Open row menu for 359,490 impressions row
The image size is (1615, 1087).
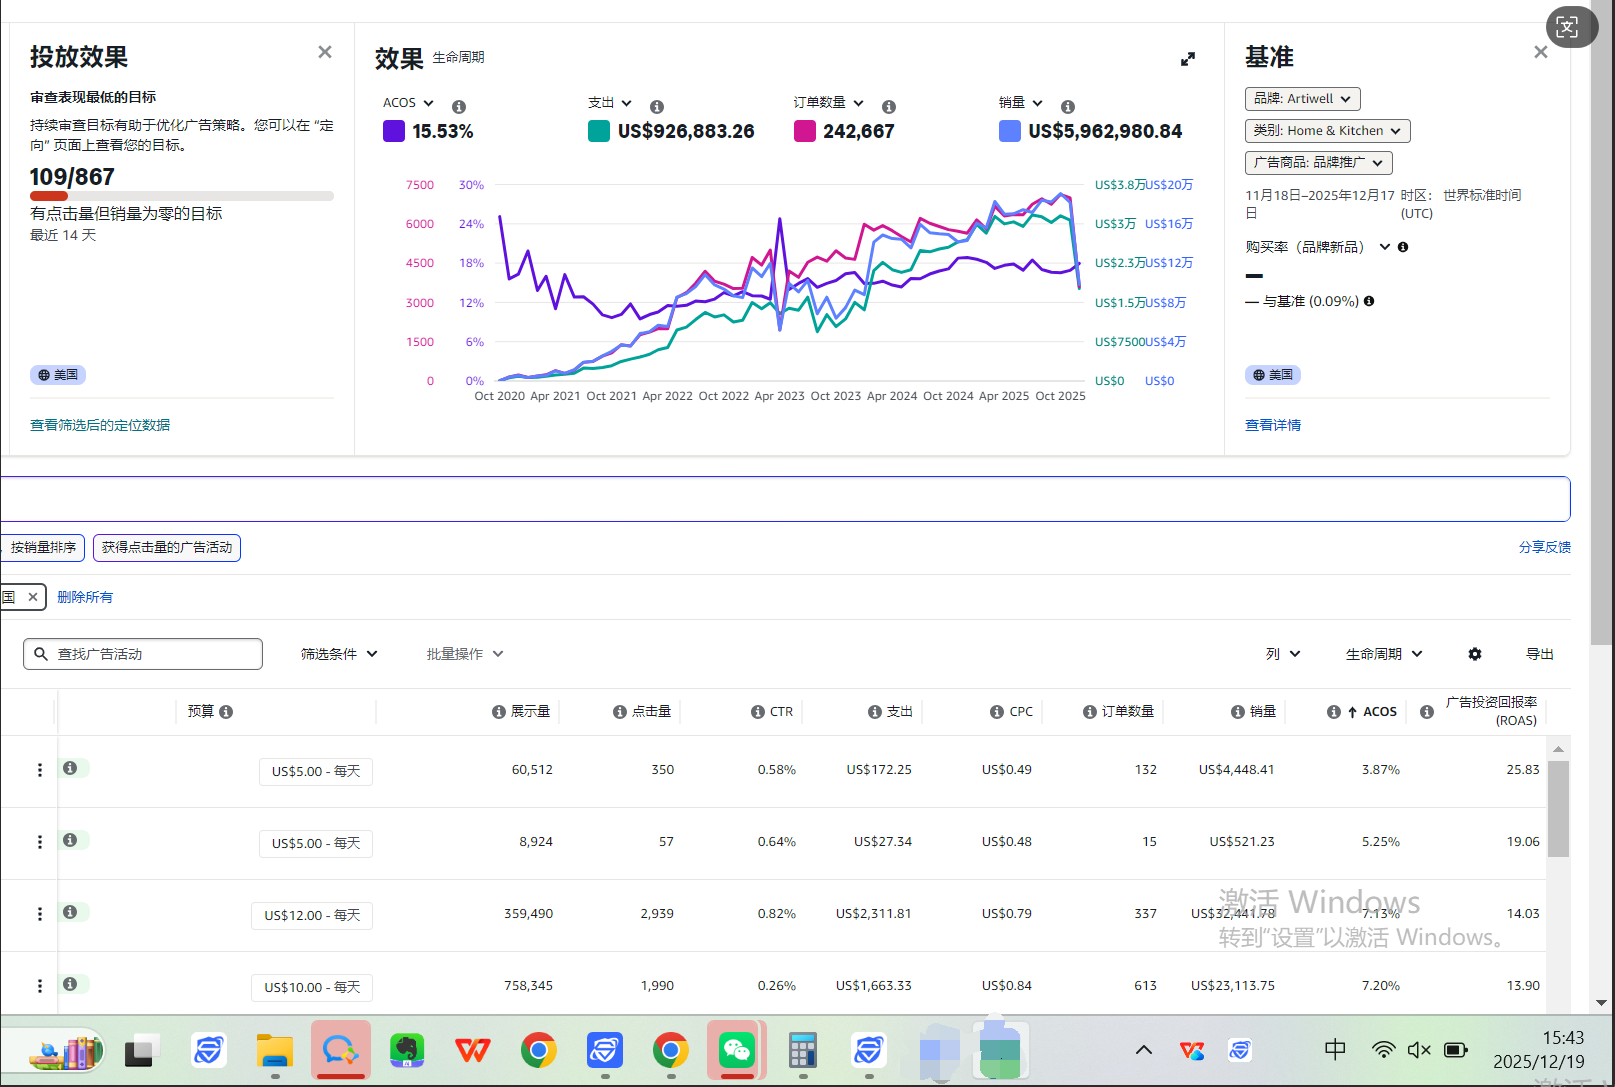click(40, 914)
